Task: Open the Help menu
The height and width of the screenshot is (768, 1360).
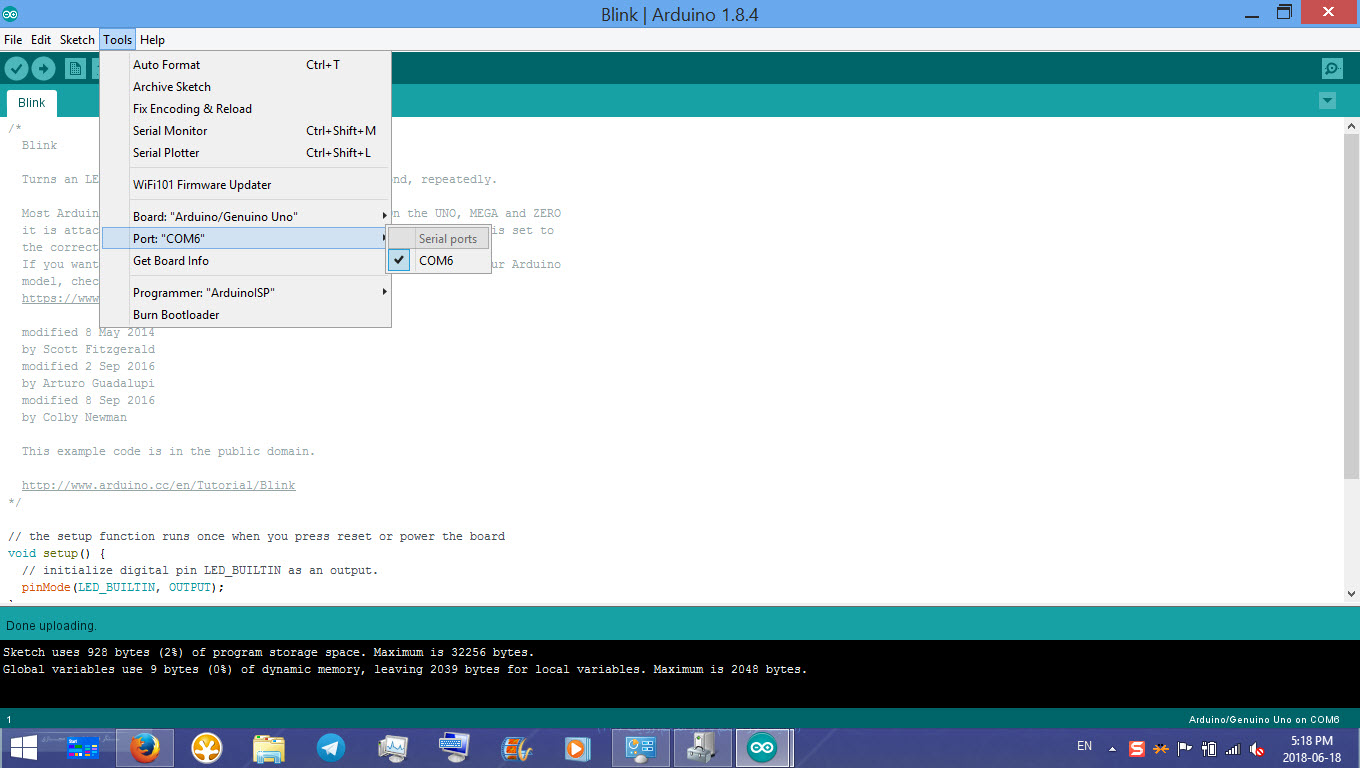Action: [152, 40]
